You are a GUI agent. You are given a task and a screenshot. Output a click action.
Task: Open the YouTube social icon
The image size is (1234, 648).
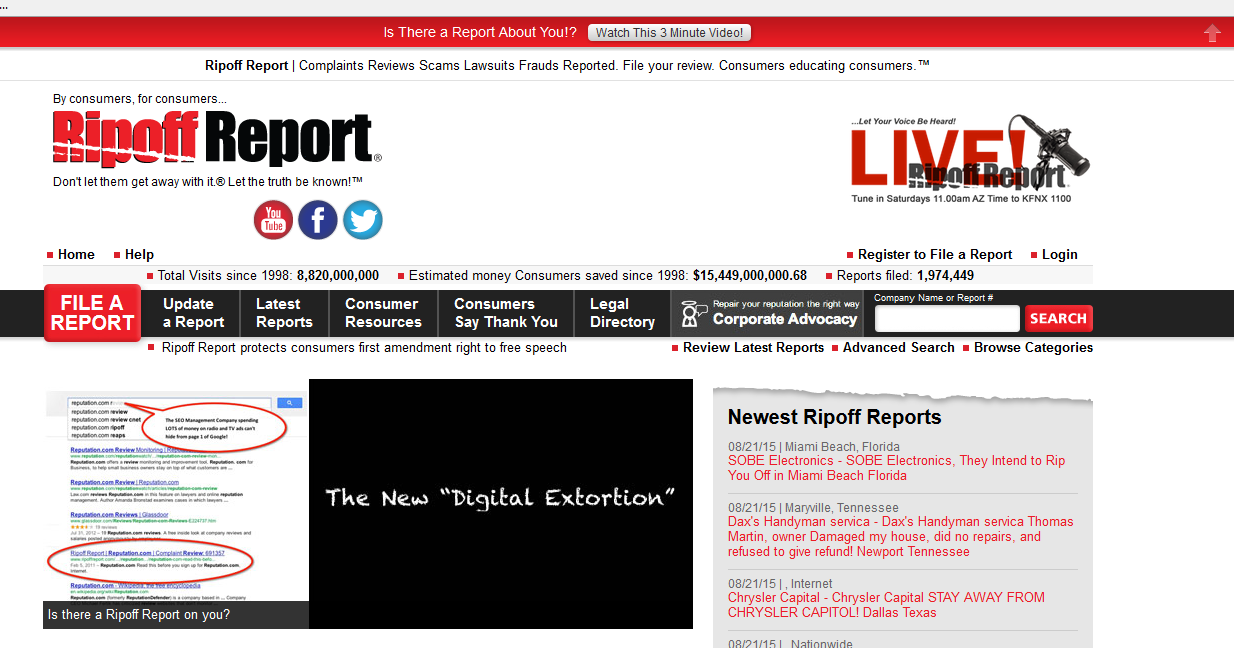[273, 220]
